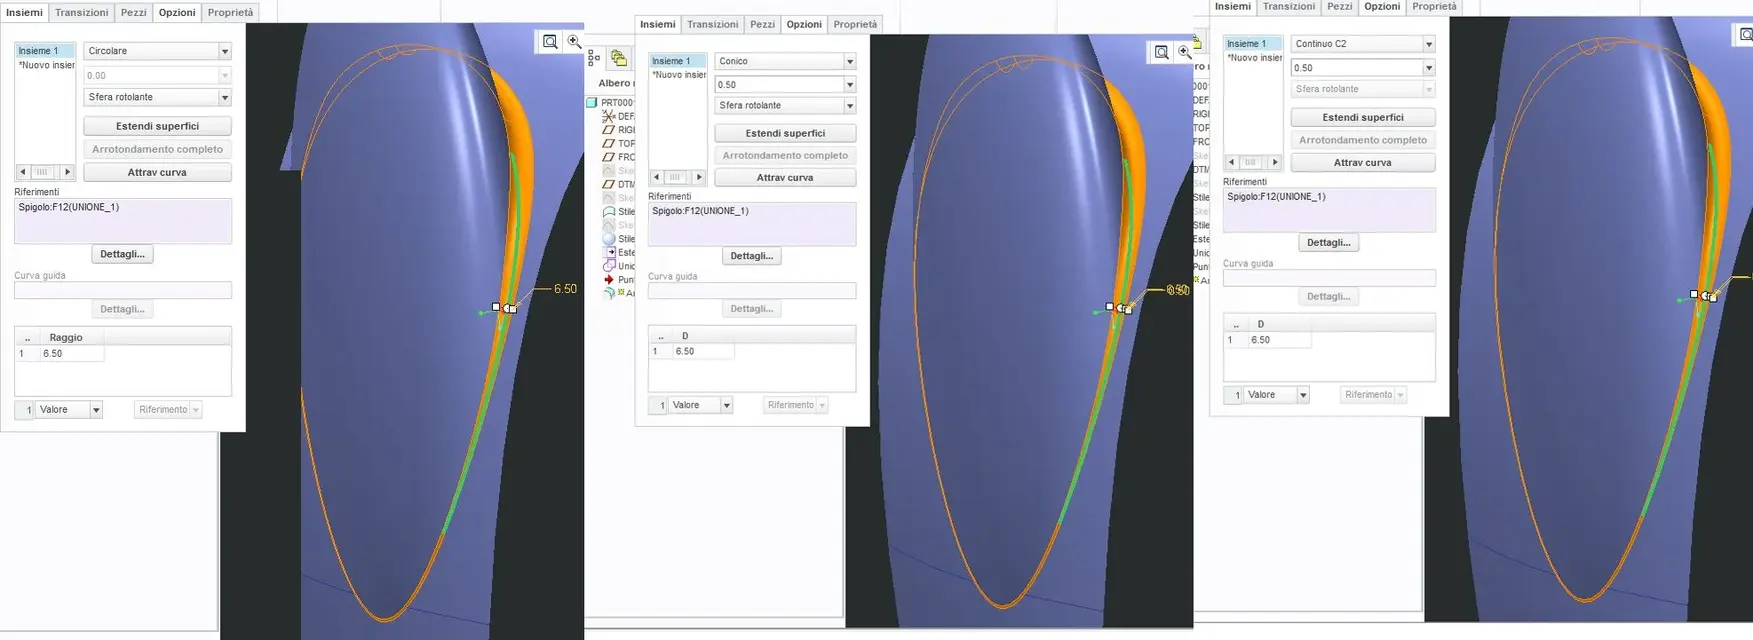Switch to the Transizioni tab in left panel

[x=82, y=12]
